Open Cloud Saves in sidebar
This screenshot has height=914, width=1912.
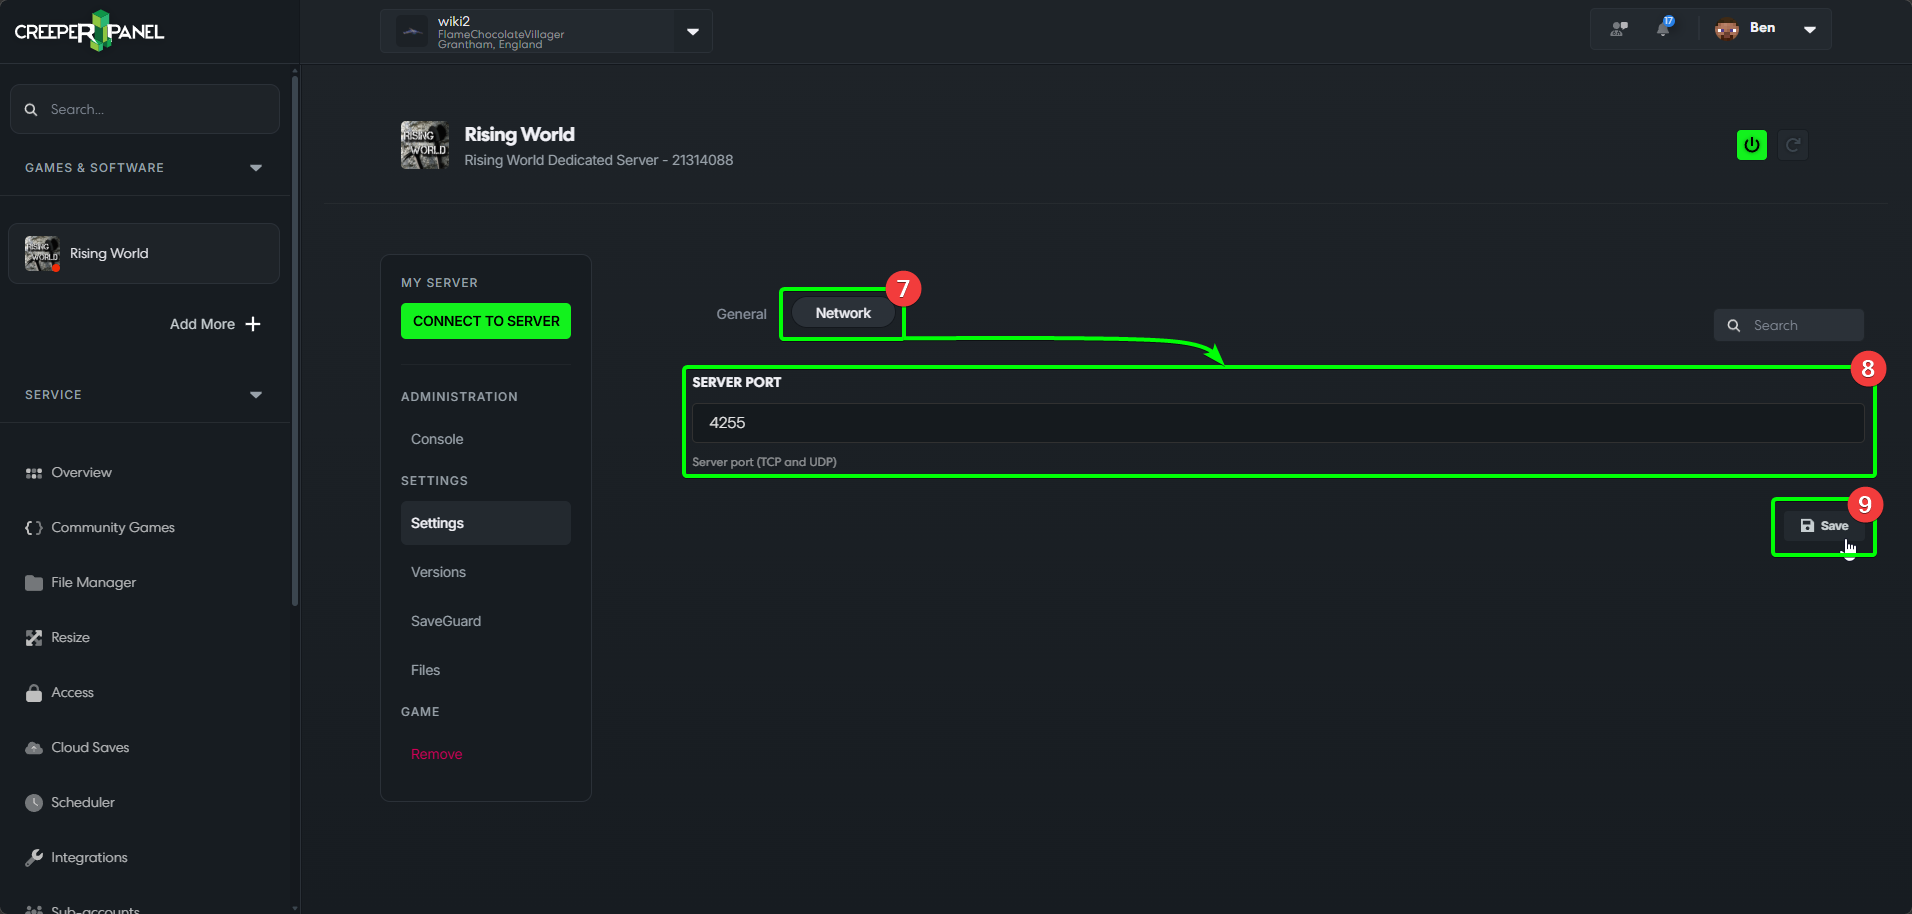pos(90,747)
